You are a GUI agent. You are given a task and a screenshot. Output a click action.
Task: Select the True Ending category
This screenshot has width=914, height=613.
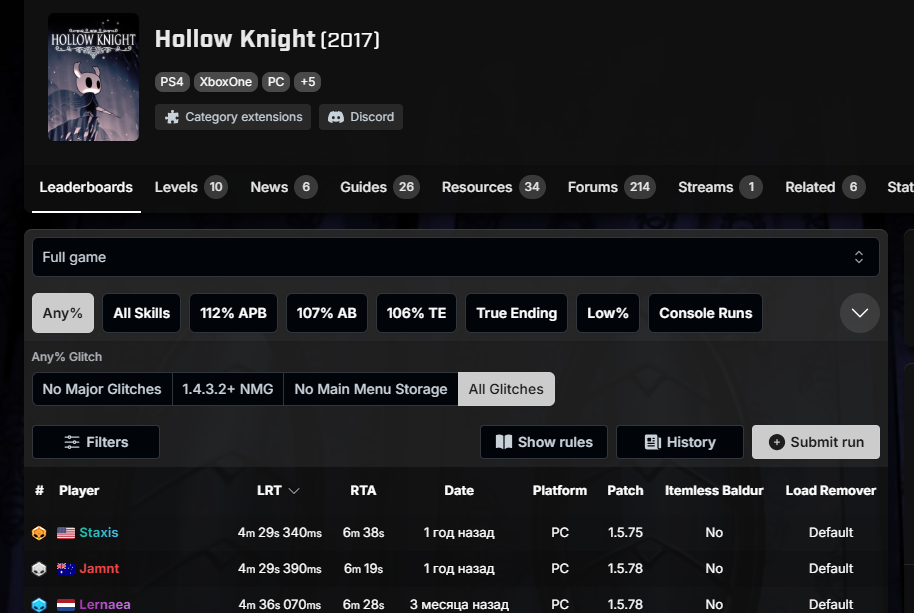click(516, 313)
